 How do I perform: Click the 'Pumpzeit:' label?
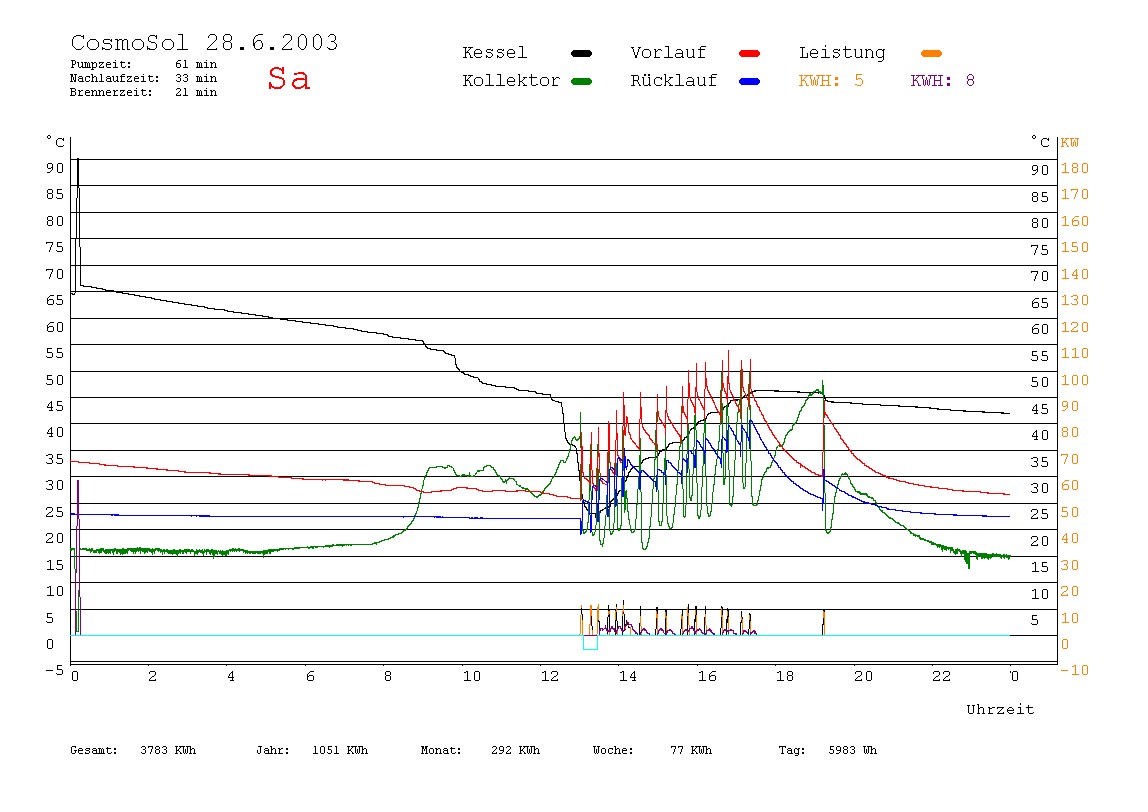(x=100, y=64)
